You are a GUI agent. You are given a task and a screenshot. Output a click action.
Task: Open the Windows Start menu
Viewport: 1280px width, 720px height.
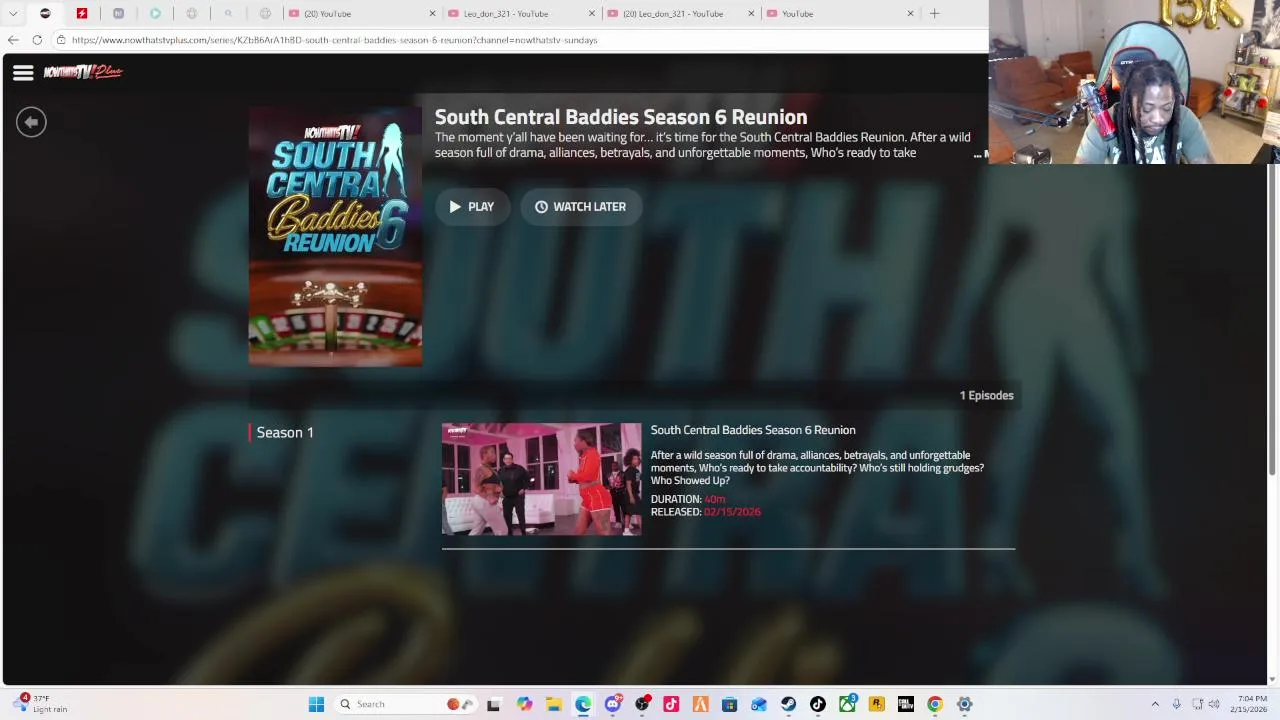click(316, 704)
